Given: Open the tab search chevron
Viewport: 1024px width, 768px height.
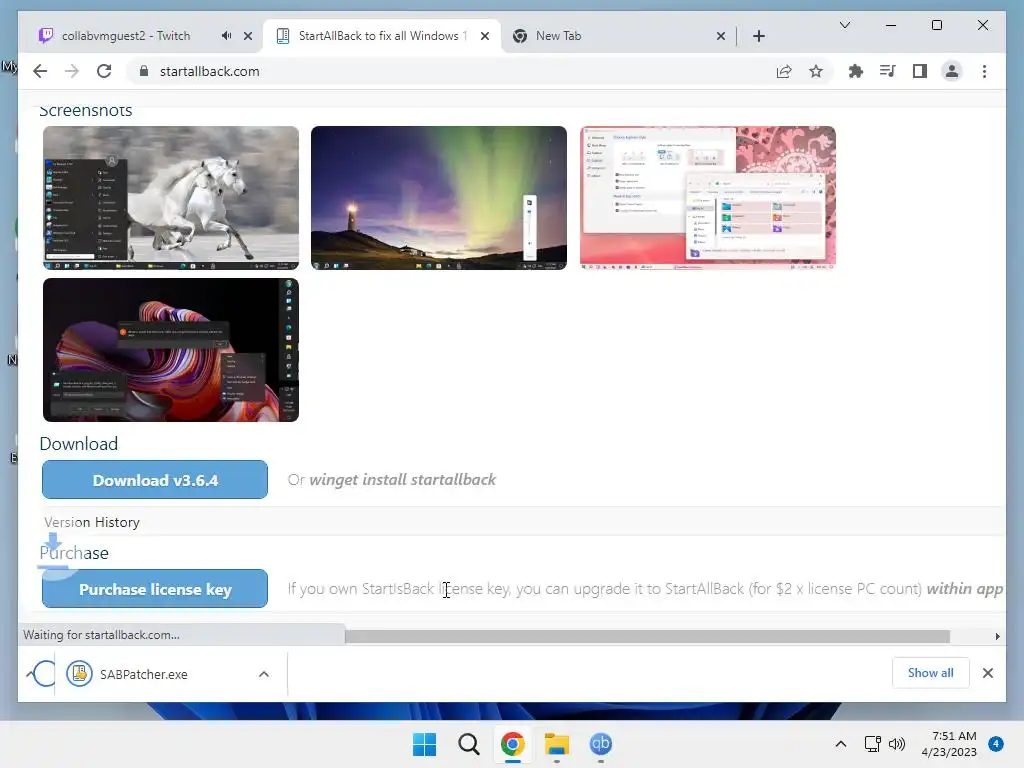Looking at the screenshot, I should coord(844,25).
